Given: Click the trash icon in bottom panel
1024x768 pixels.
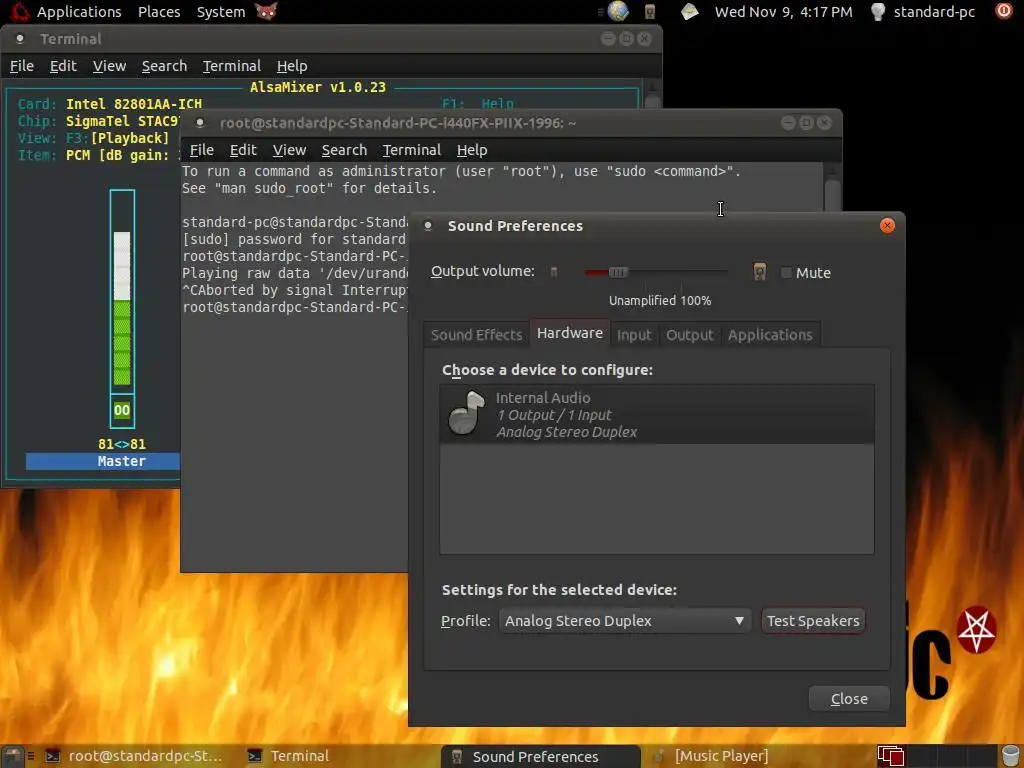Looking at the screenshot, I should (x=1010, y=756).
